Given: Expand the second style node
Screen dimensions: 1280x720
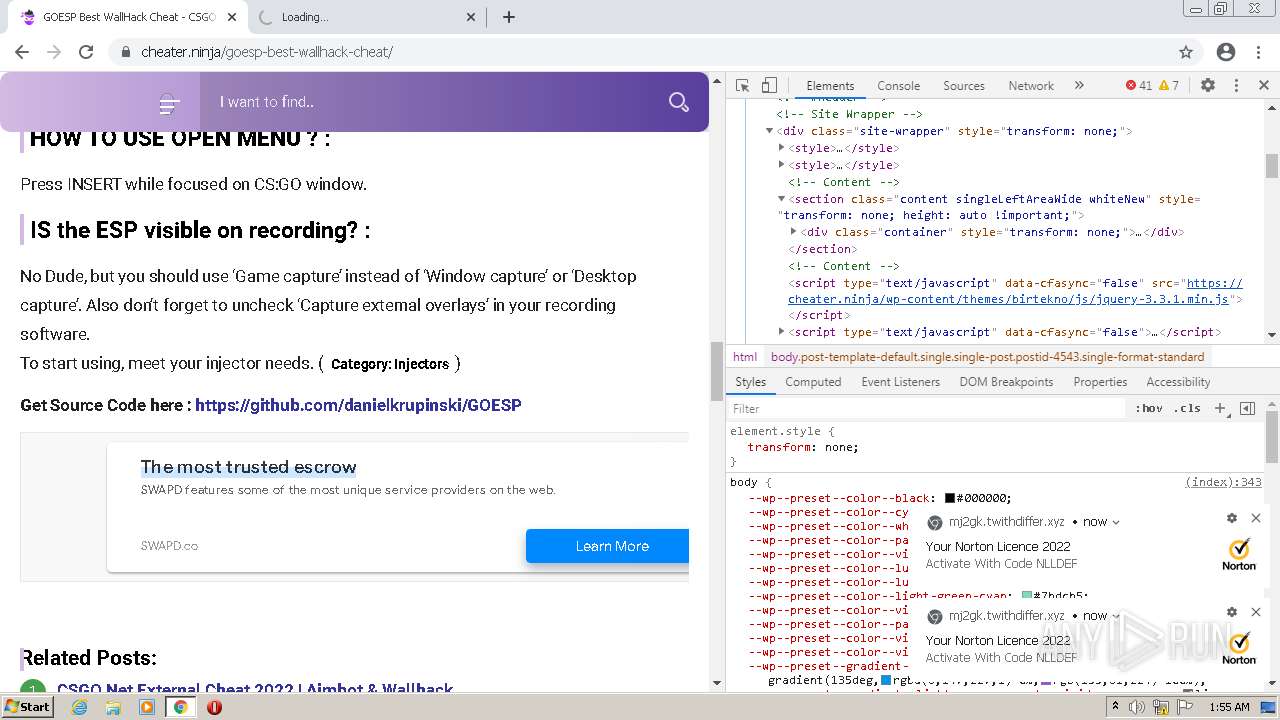Looking at the screenshot, I should tap(782, 165).
